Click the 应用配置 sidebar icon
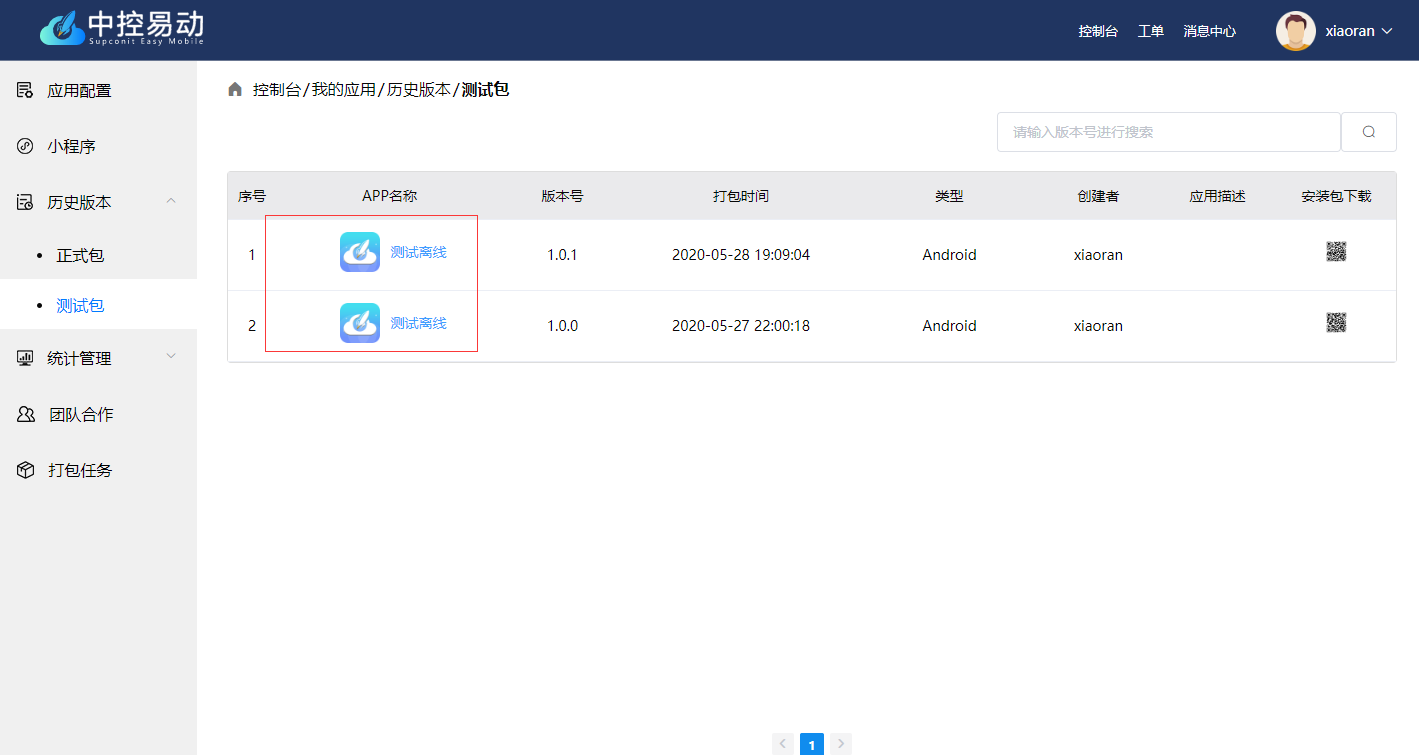1419x755 pixels. (x=25, y=91)
